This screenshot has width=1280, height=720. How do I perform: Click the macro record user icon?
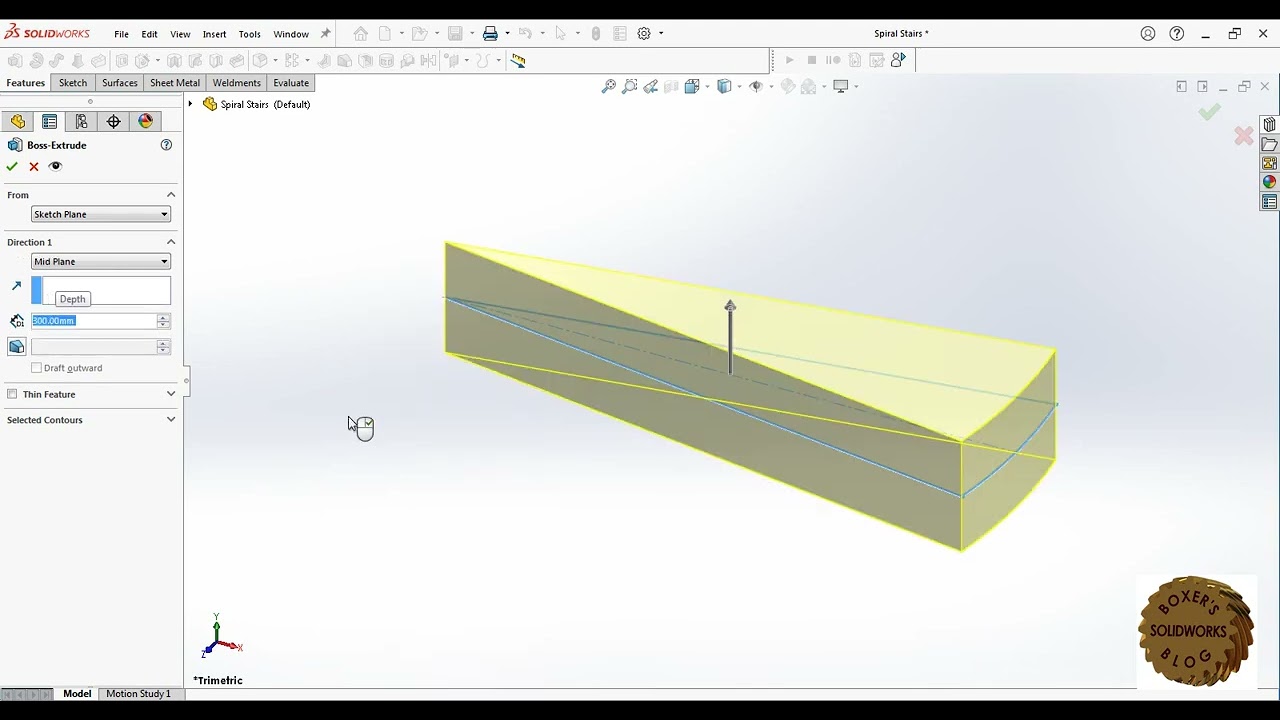tap(898, 60)
